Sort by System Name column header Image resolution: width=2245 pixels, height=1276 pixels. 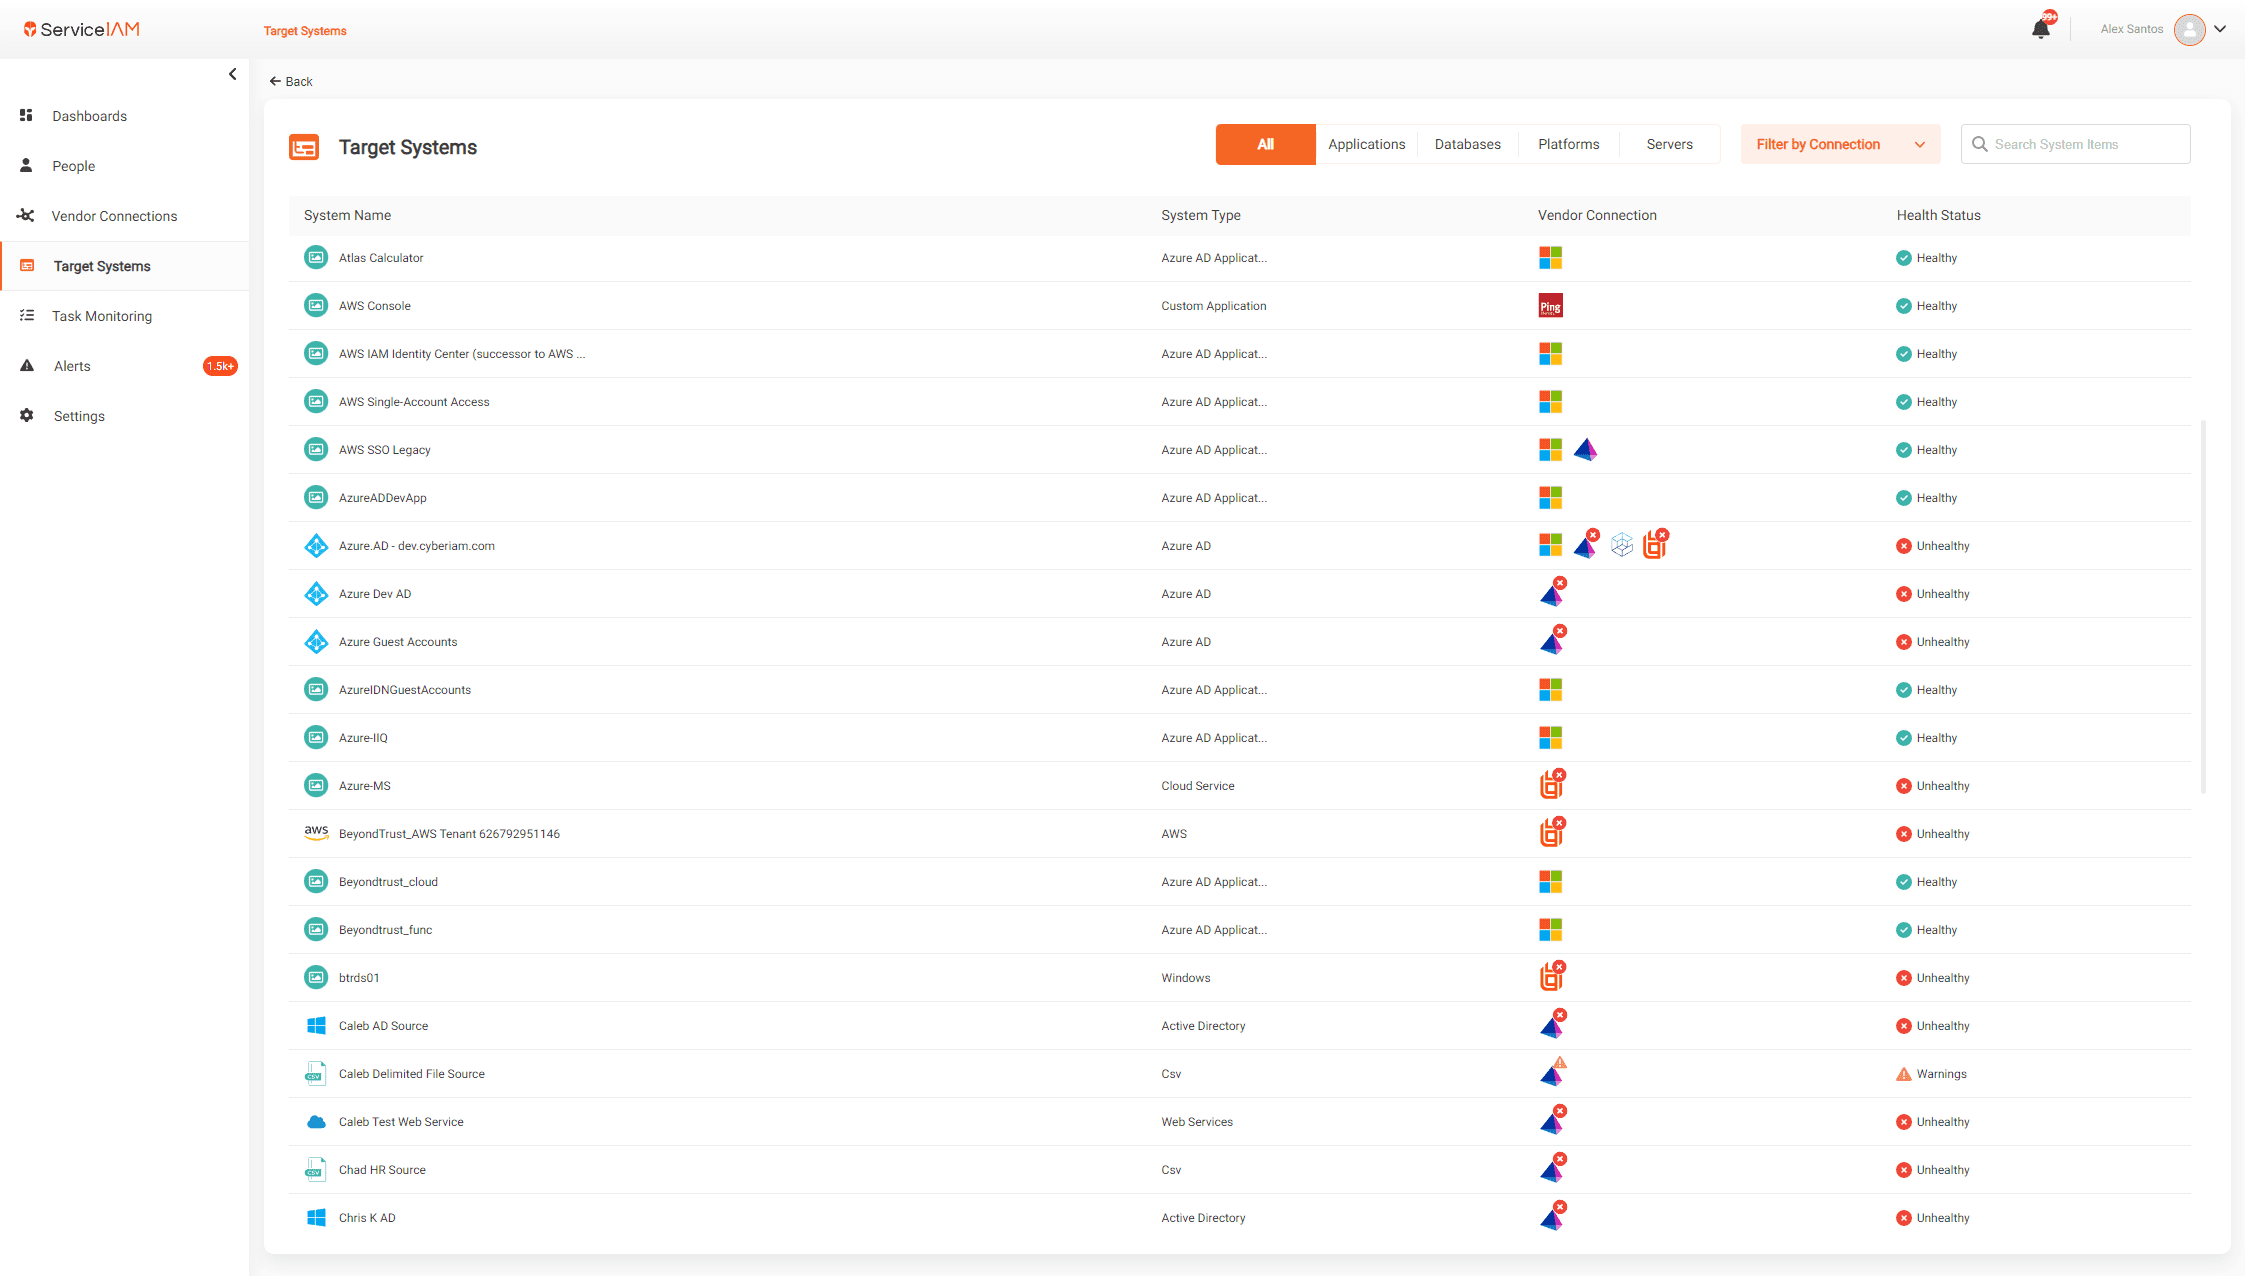tap(347, 215)
